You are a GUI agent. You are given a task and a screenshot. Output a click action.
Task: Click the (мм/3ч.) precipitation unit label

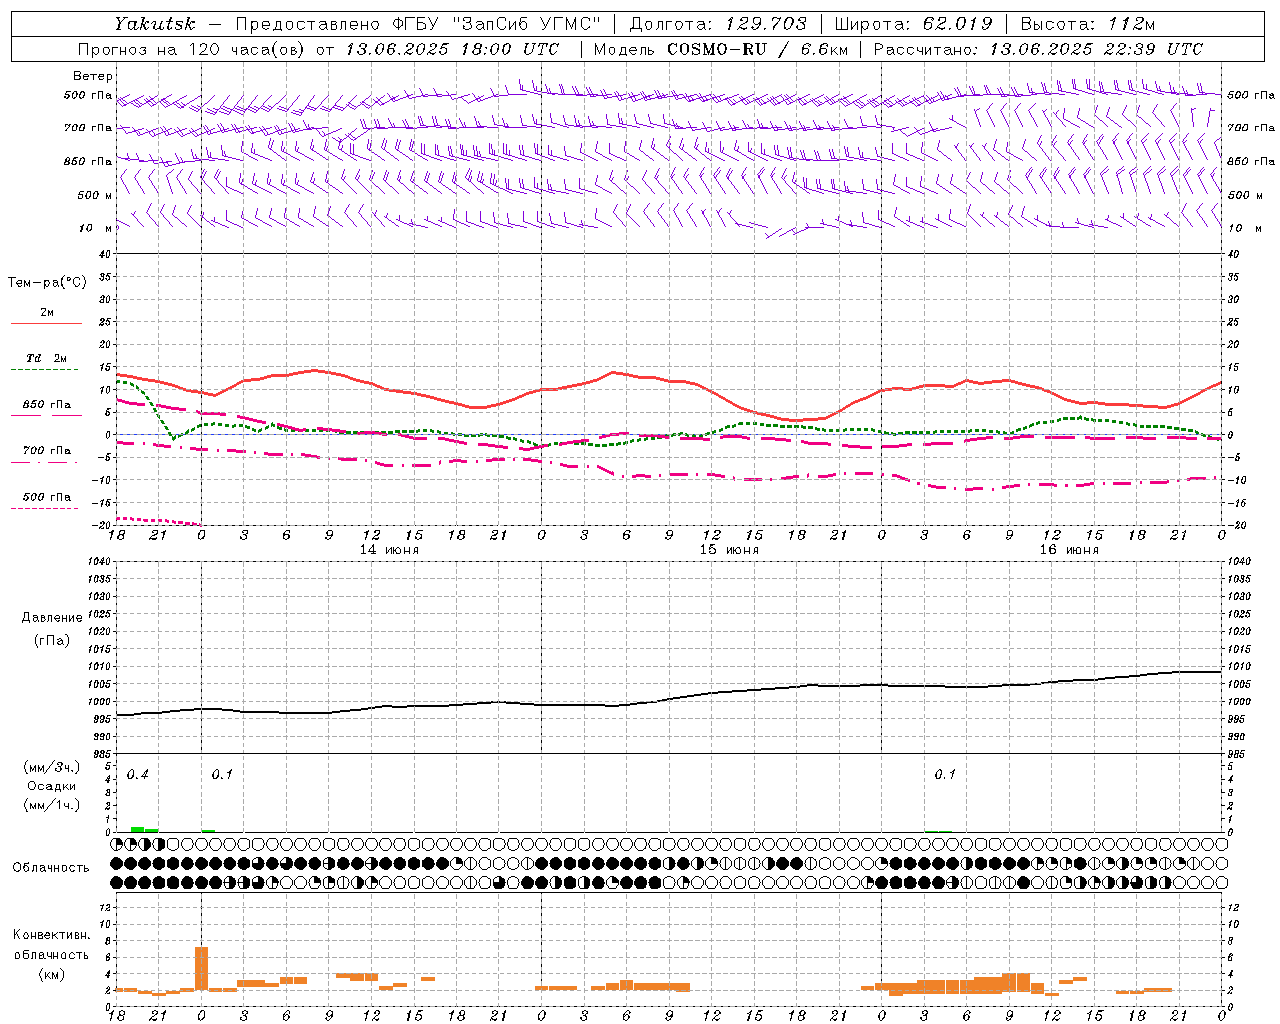(51, 767)
